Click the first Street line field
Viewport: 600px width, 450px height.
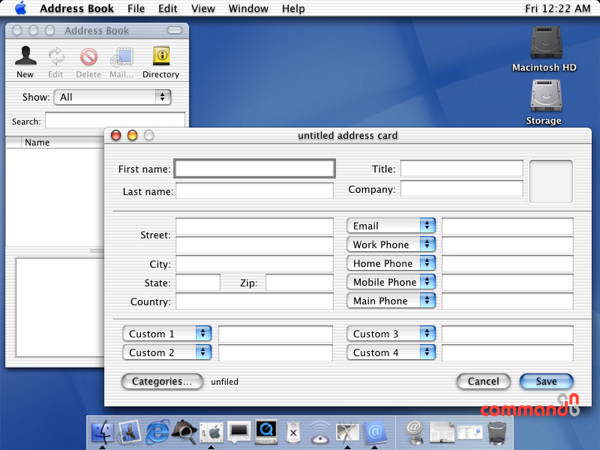(x=255, y=226)
